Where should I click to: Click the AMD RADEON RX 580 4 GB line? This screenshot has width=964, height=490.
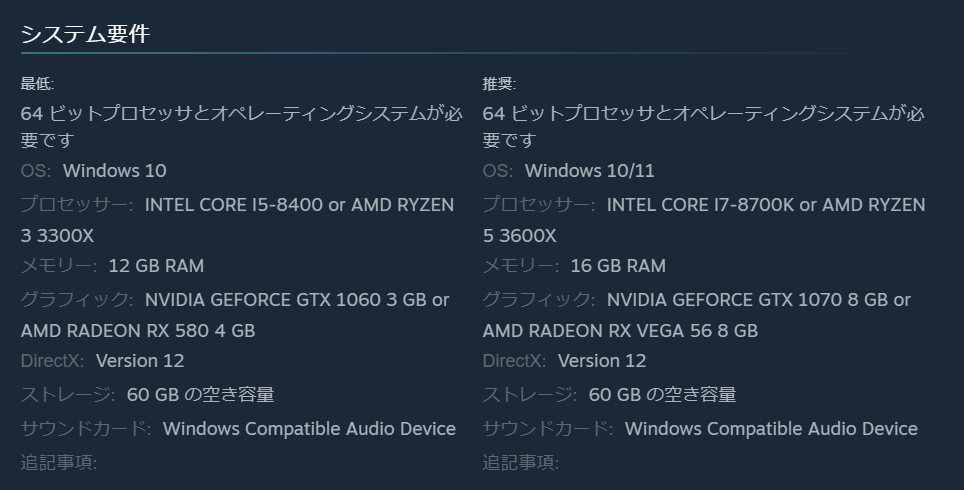pos(138,331)
